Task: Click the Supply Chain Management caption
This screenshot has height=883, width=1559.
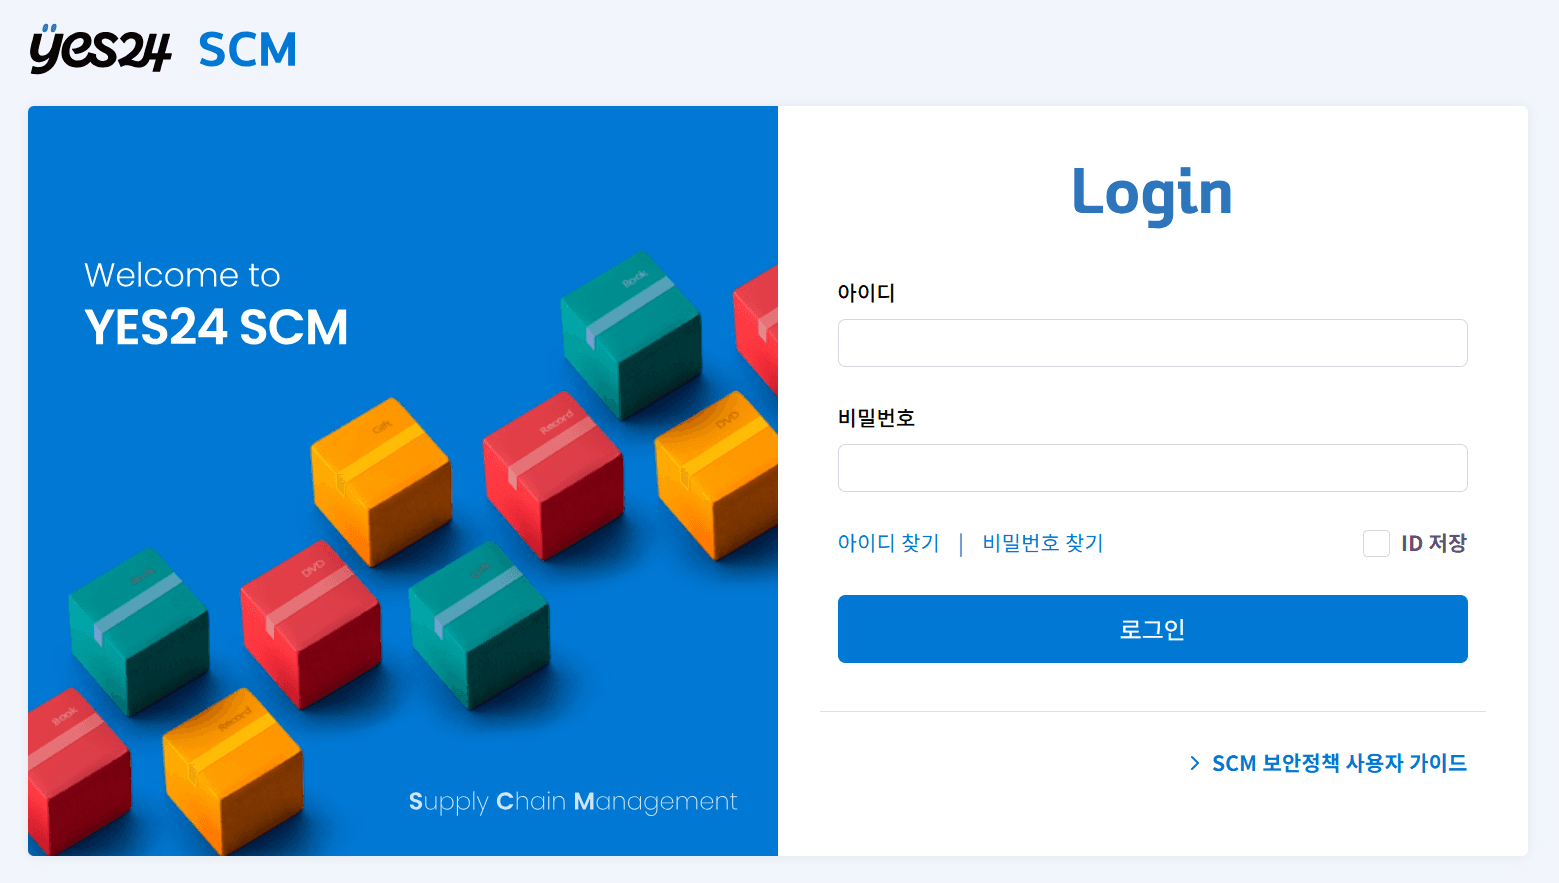Action: pyautogui.click(x=573, y=802)
